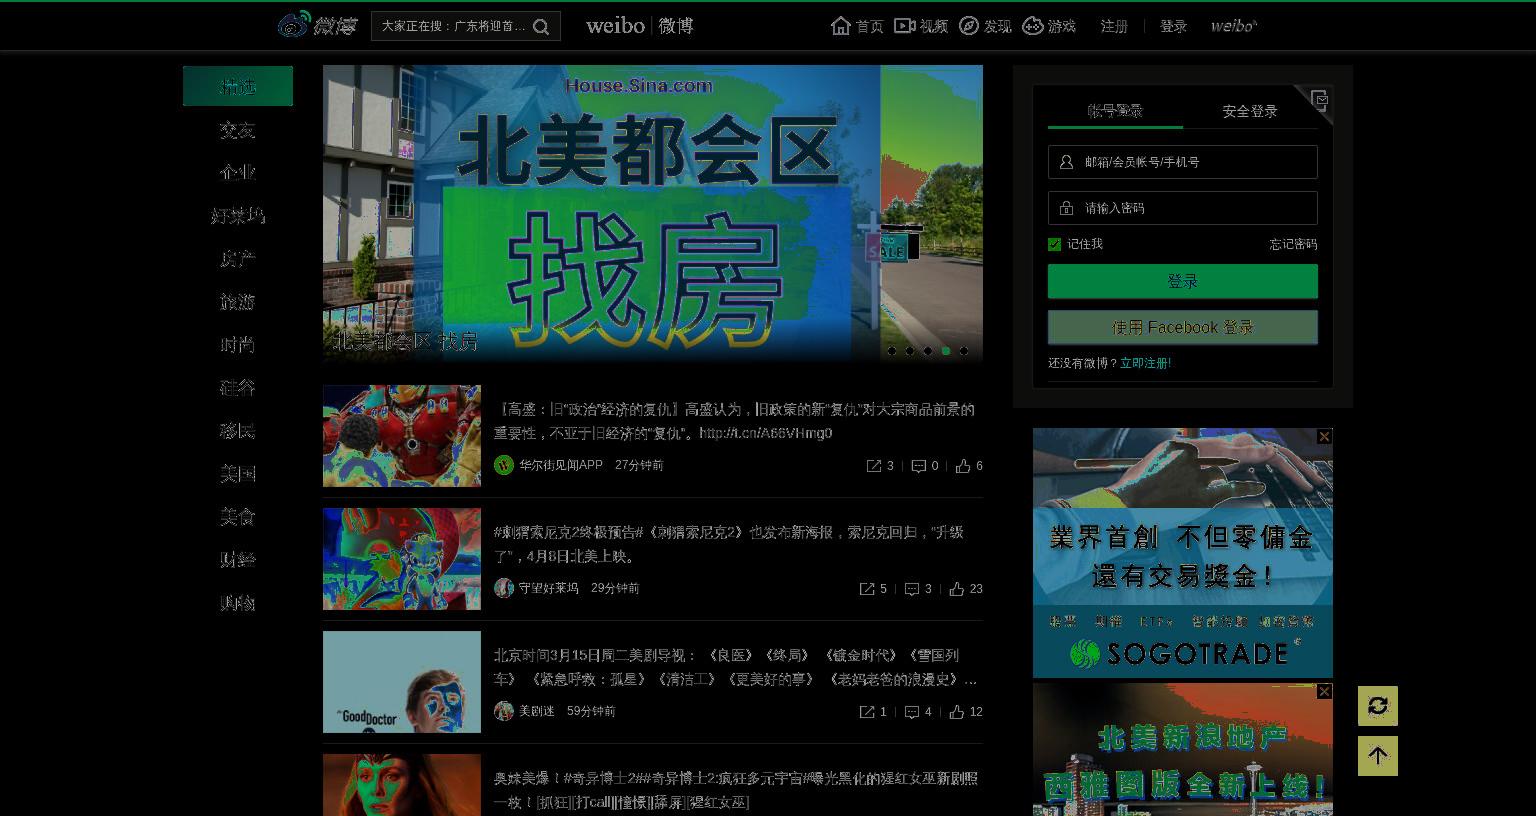Select the first carousel dot

click(x=891, y=351)
